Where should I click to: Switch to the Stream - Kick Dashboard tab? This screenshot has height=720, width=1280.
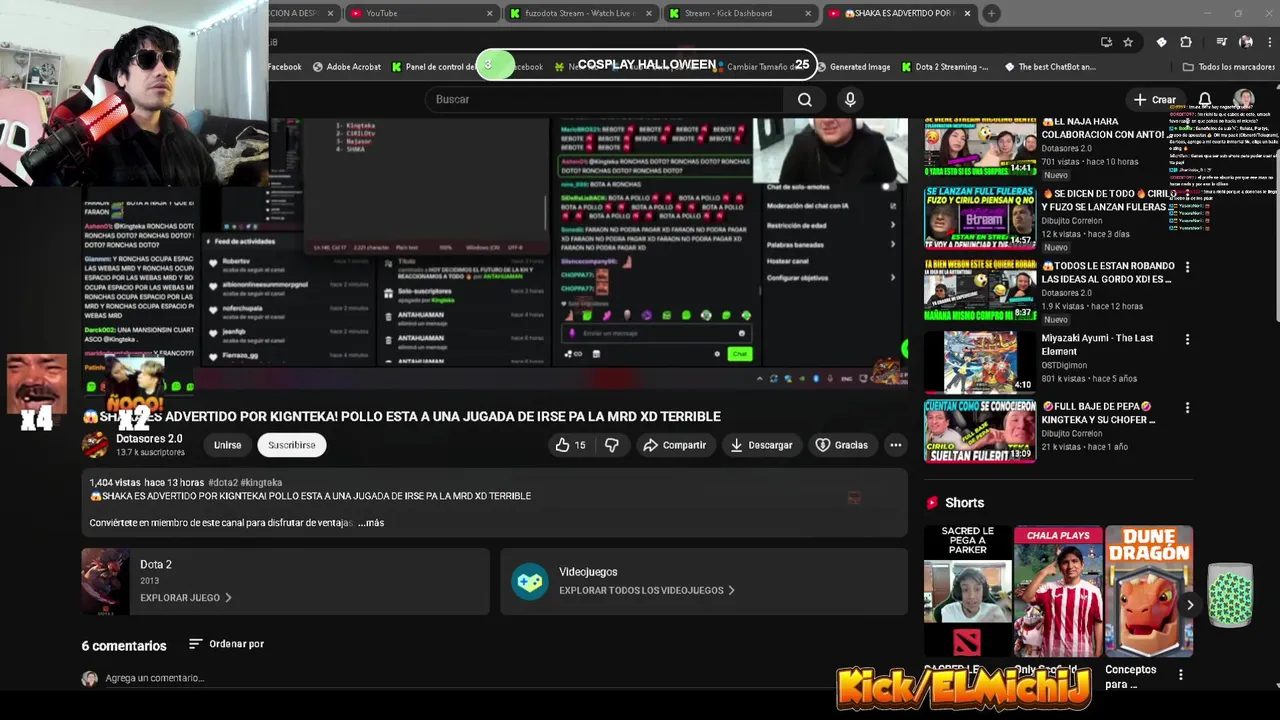pos(740,13)
